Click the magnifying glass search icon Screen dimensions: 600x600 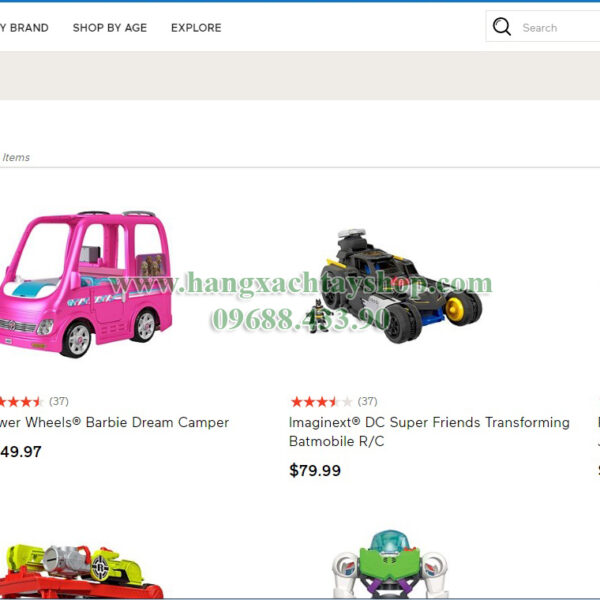point(501,27)
